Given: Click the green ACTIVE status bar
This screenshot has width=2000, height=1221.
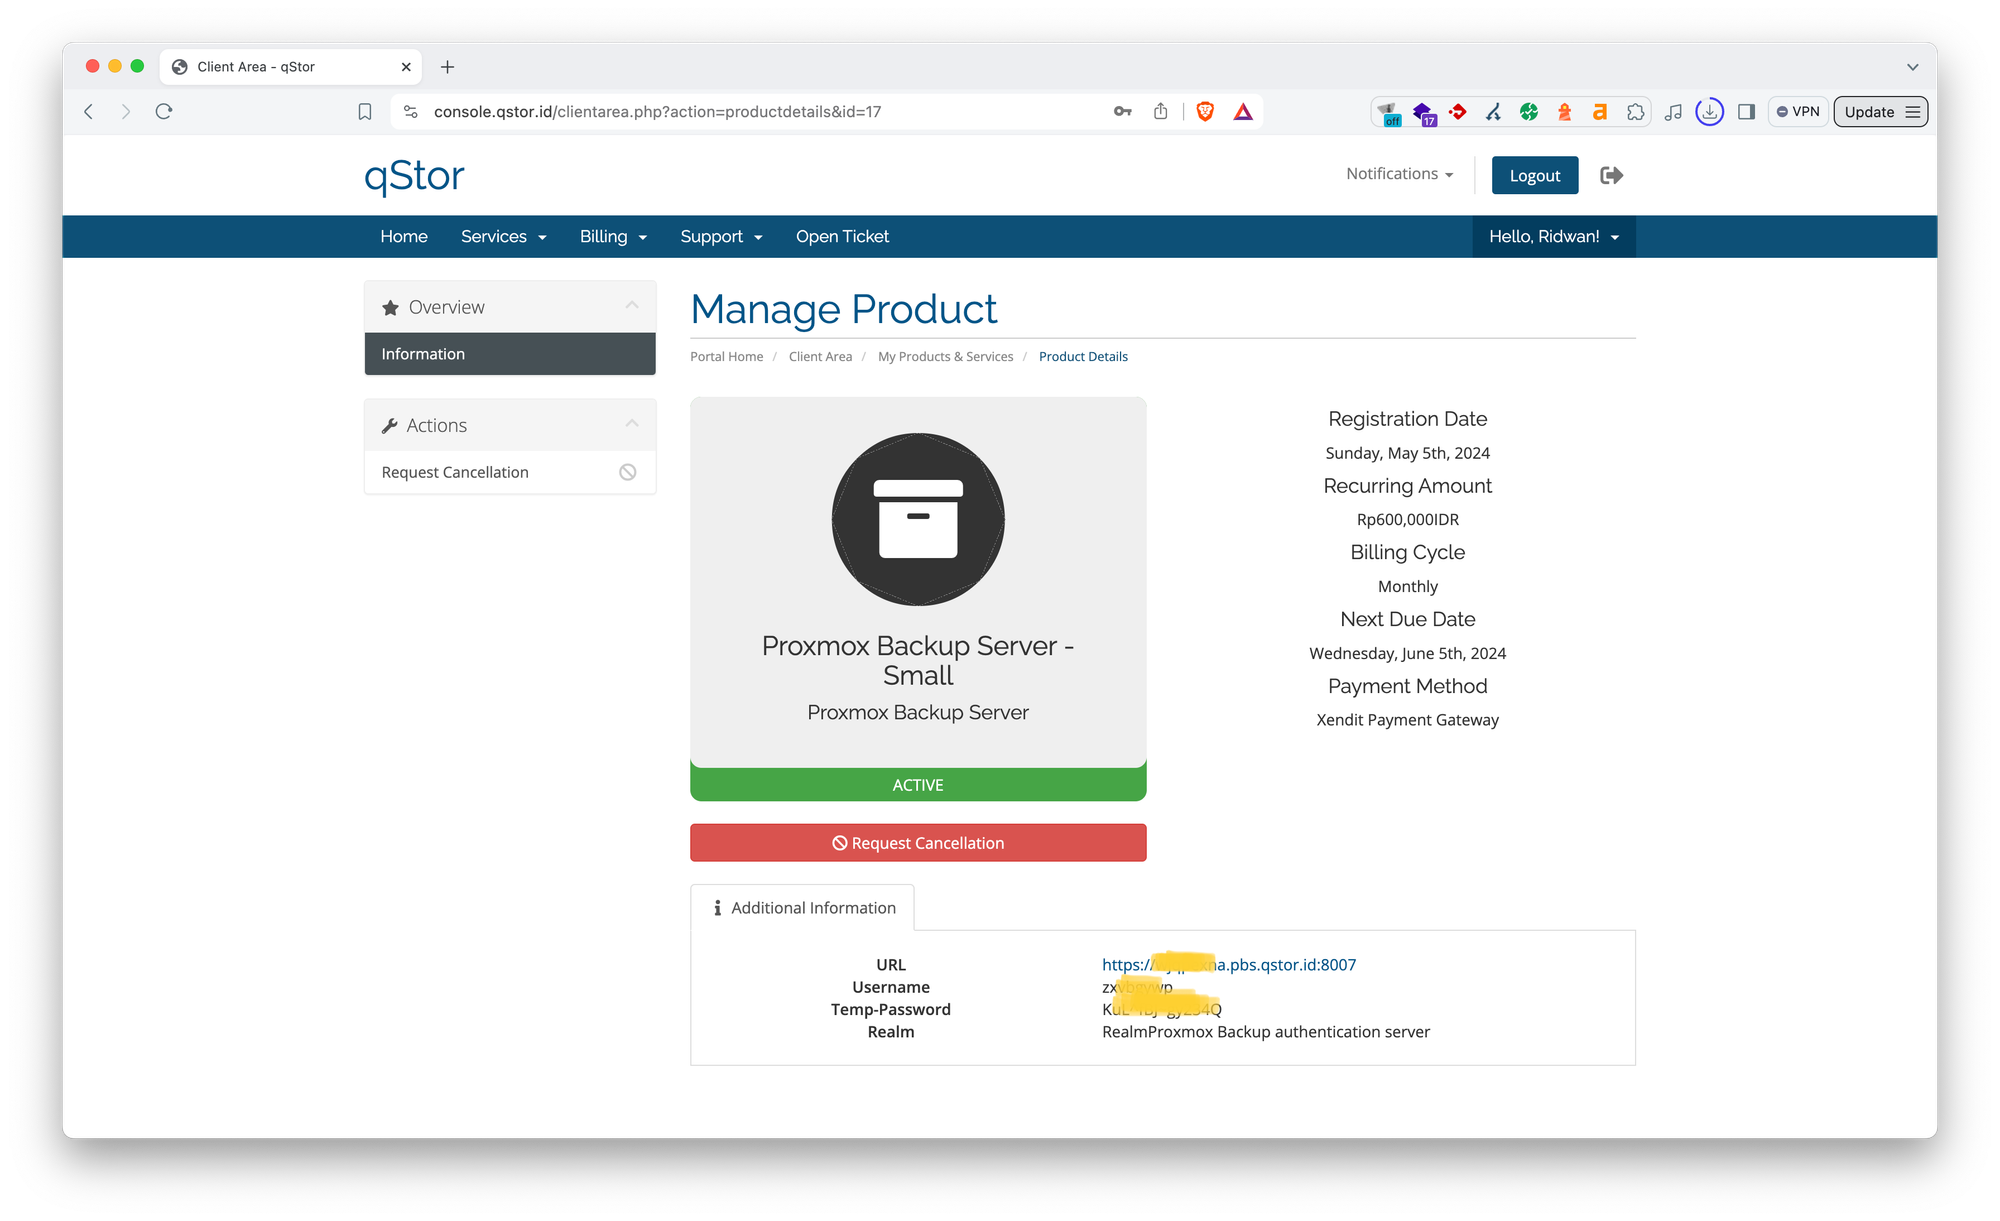Looking at the screenshot, I should [x=918, y=785].
